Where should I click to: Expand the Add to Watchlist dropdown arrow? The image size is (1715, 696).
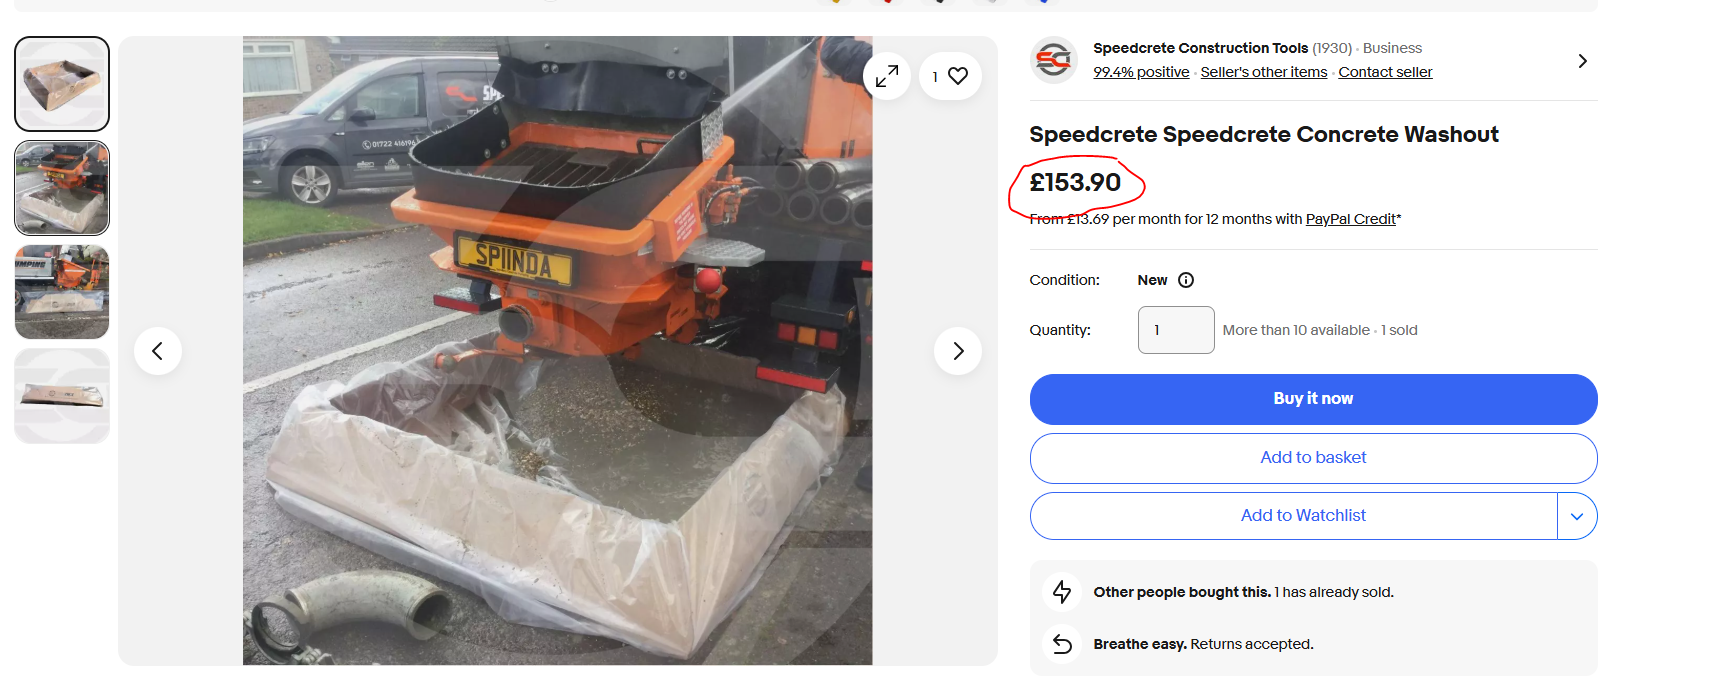(1577, 516)
